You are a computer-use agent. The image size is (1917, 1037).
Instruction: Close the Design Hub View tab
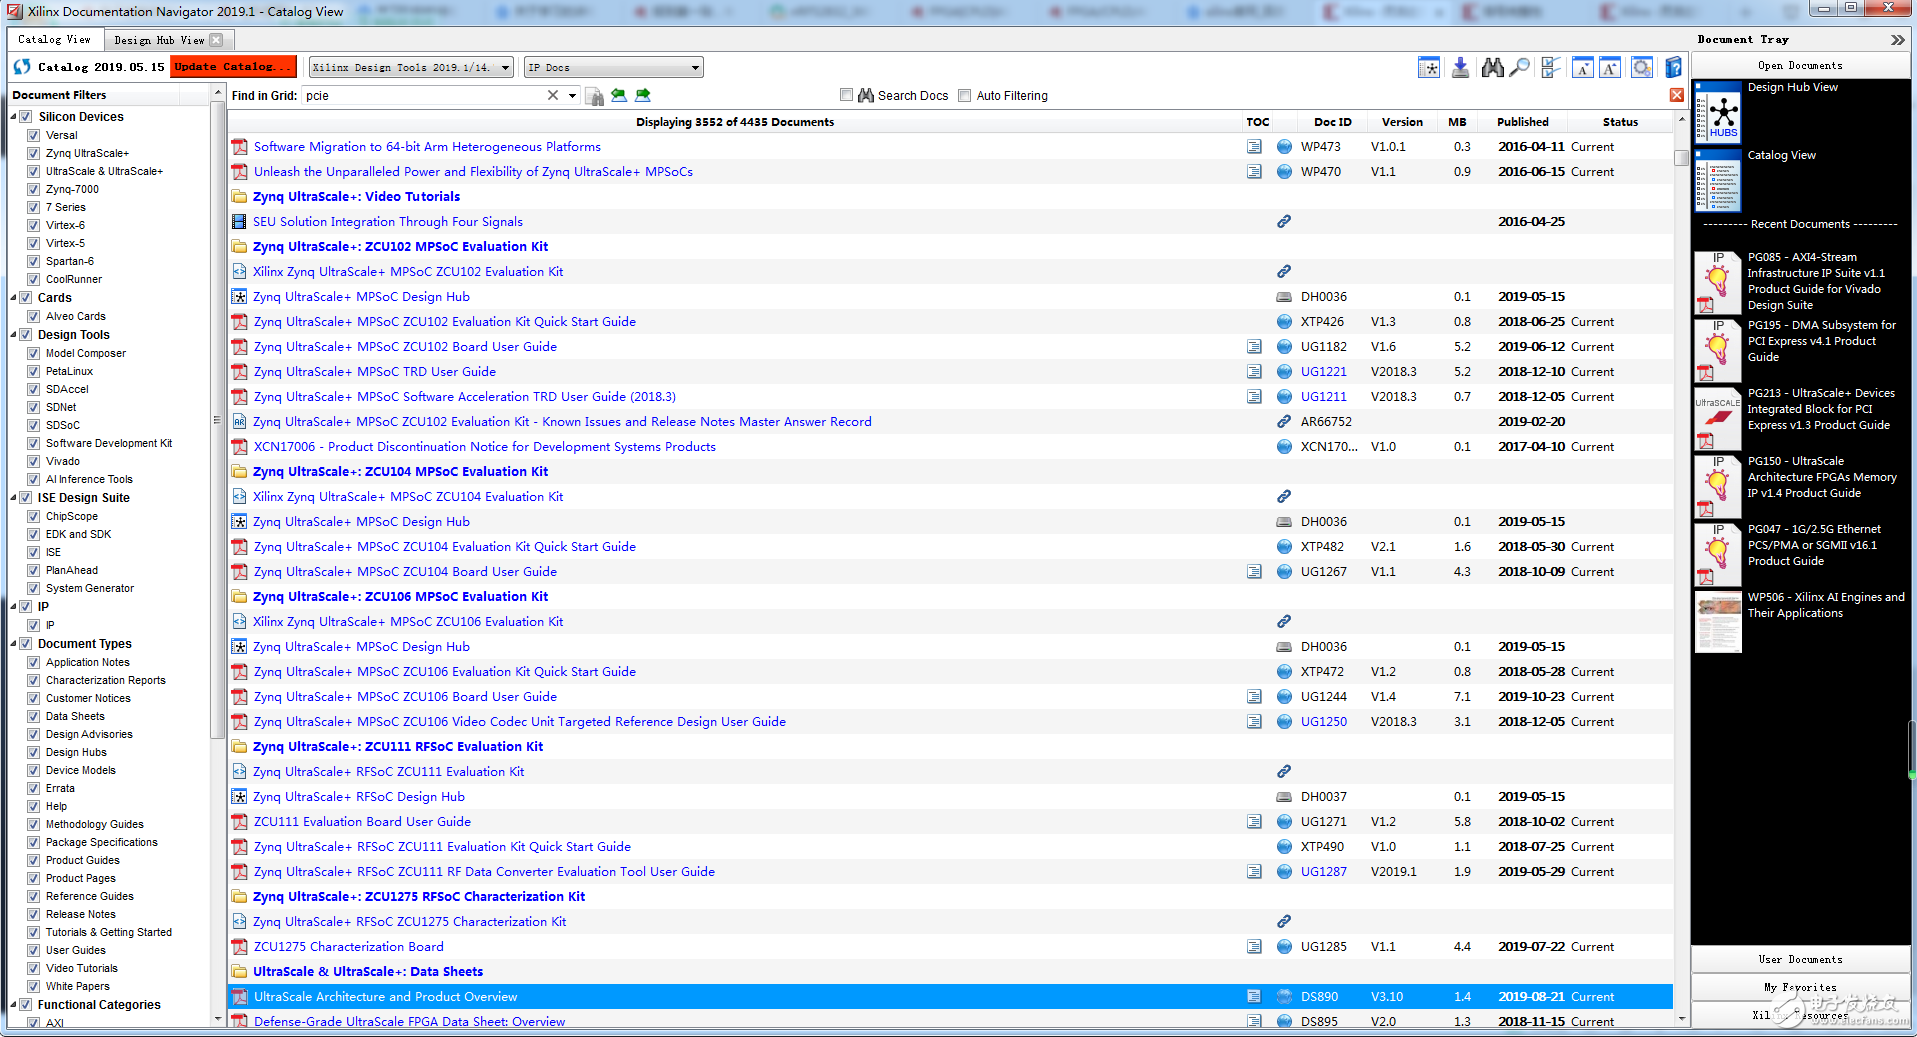[x=216, y=40]
